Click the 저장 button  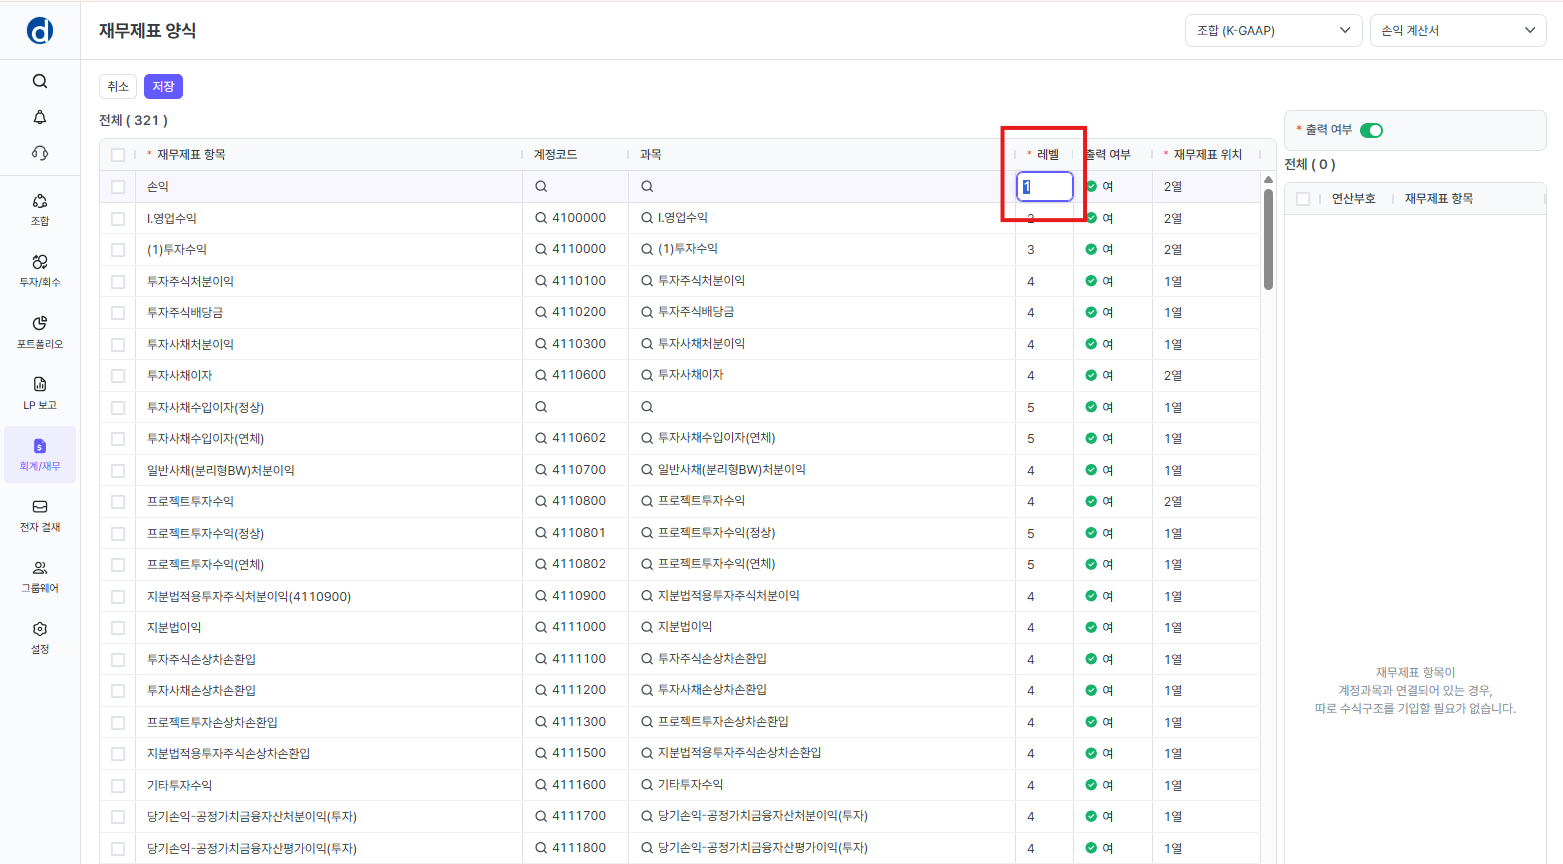(x=163, y=87)
